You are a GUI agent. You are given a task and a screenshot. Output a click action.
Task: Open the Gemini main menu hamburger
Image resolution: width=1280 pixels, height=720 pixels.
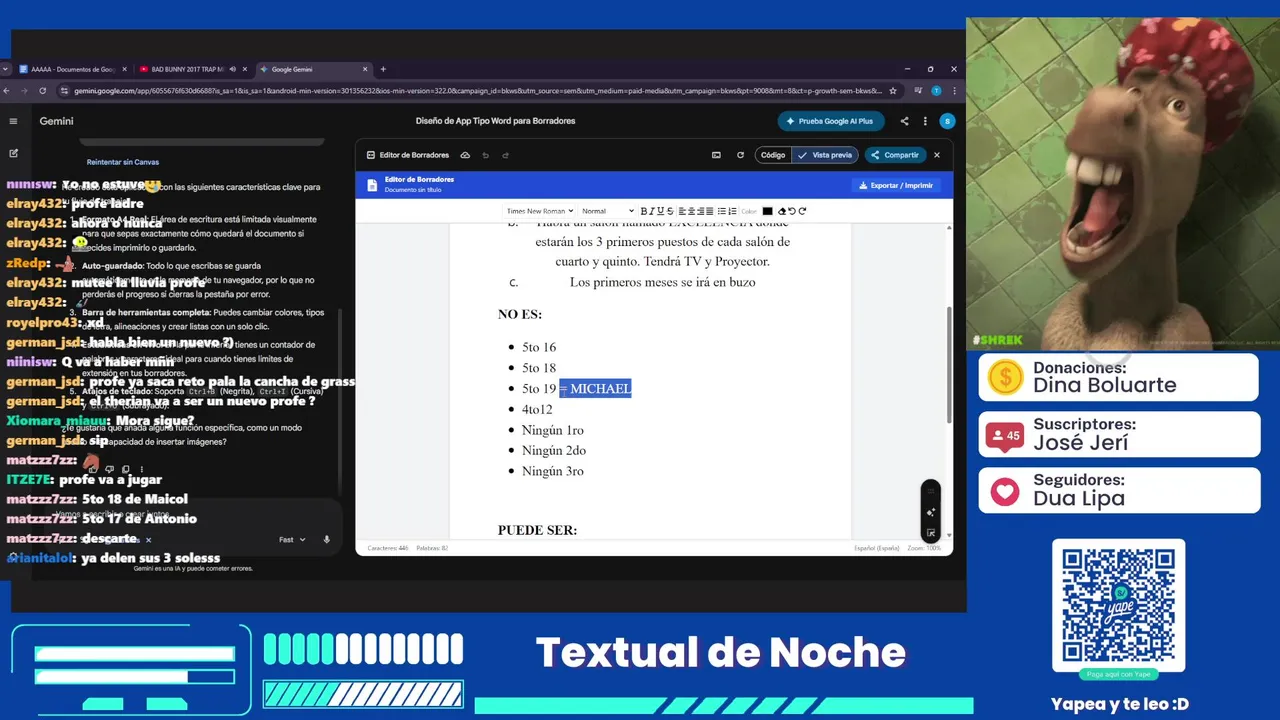point(13,121)
